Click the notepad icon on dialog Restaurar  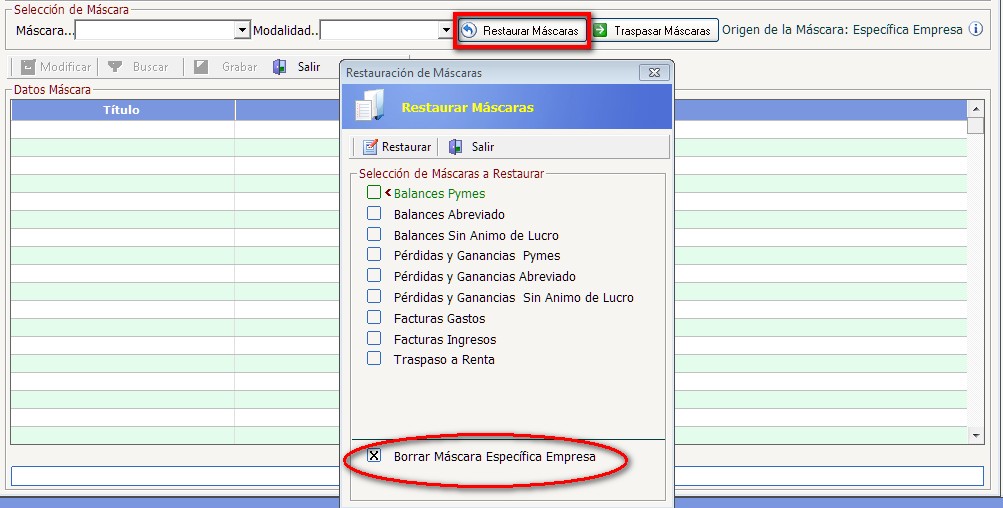point(370,147)
